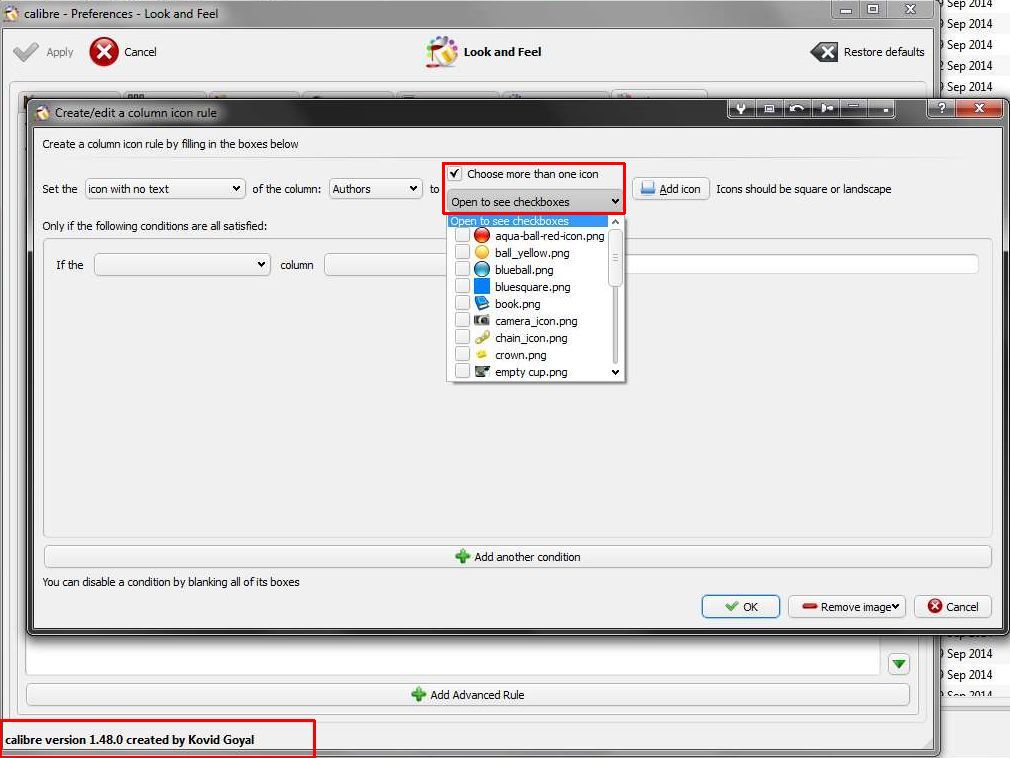This screenshot has width=1010, height=758.
Task: Click the question mark help button
Action: tap(941, 108)
